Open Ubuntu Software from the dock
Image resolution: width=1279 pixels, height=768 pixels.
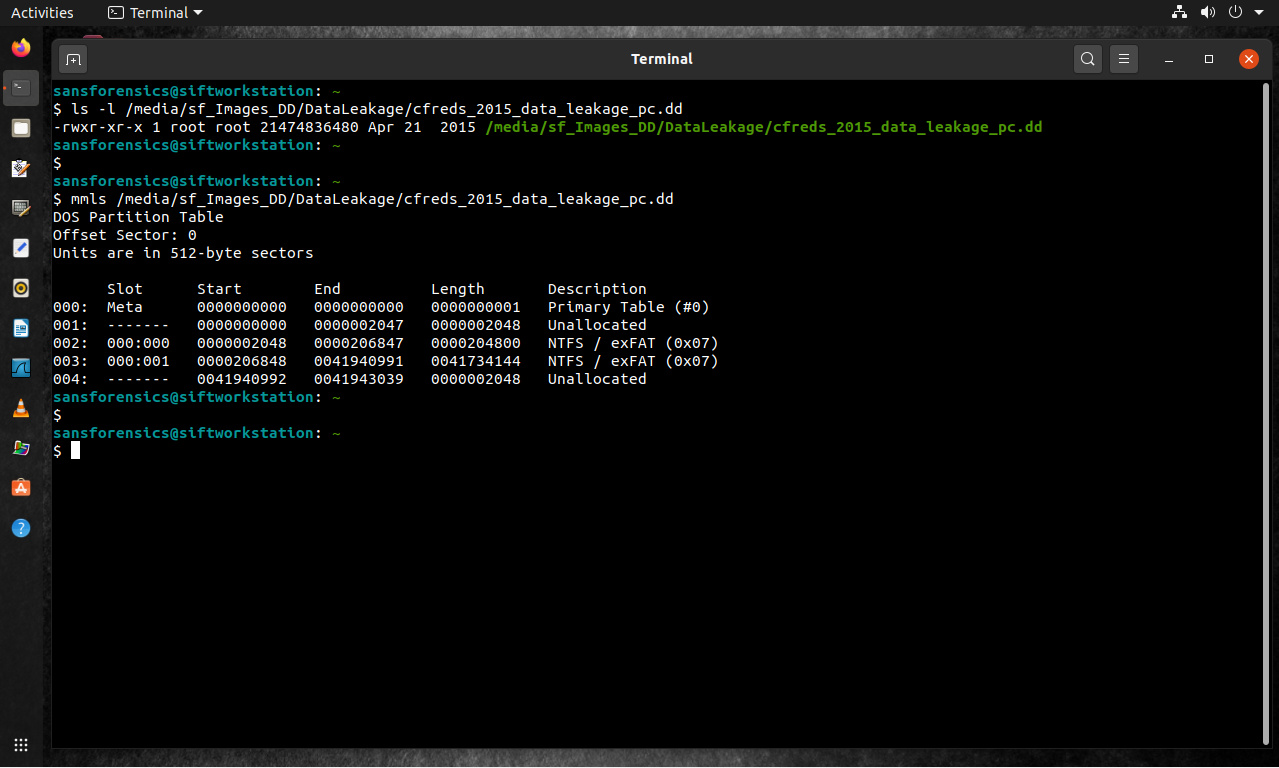click(x=21, y=487)
